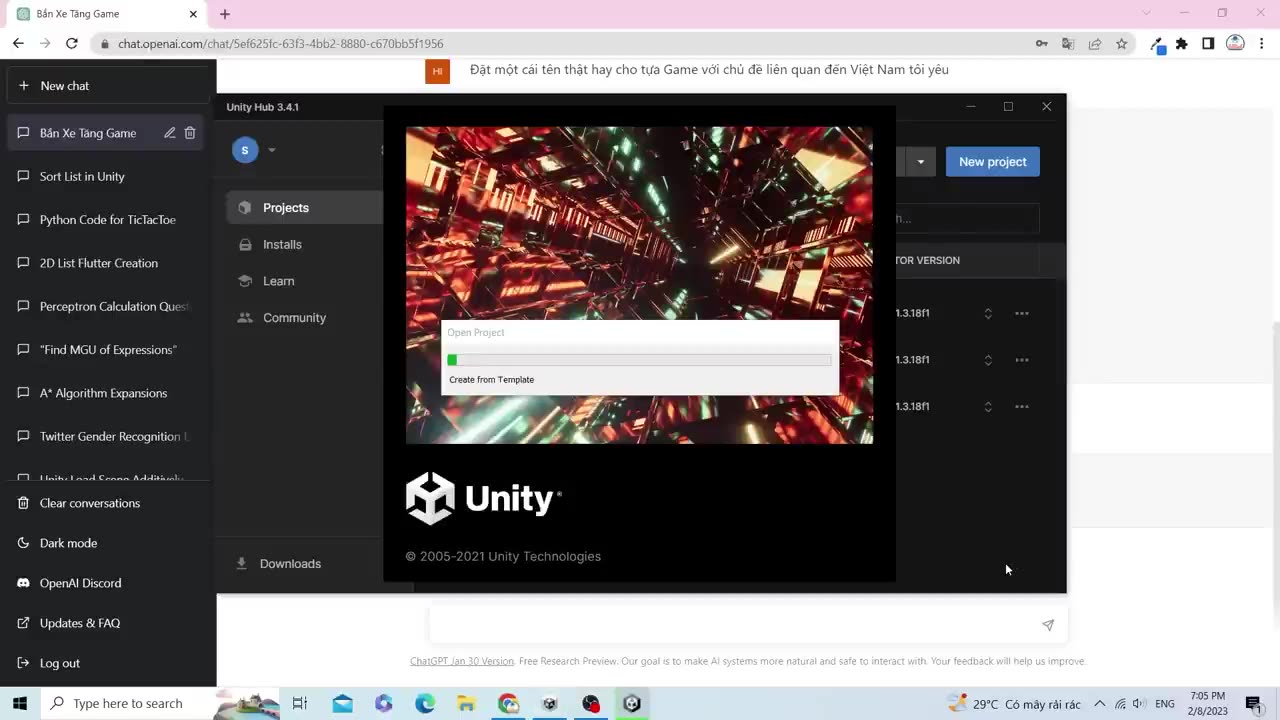Viewport: 1280px width, 720px height.
Task: Open a new browser tab
Action: (225, 14)
